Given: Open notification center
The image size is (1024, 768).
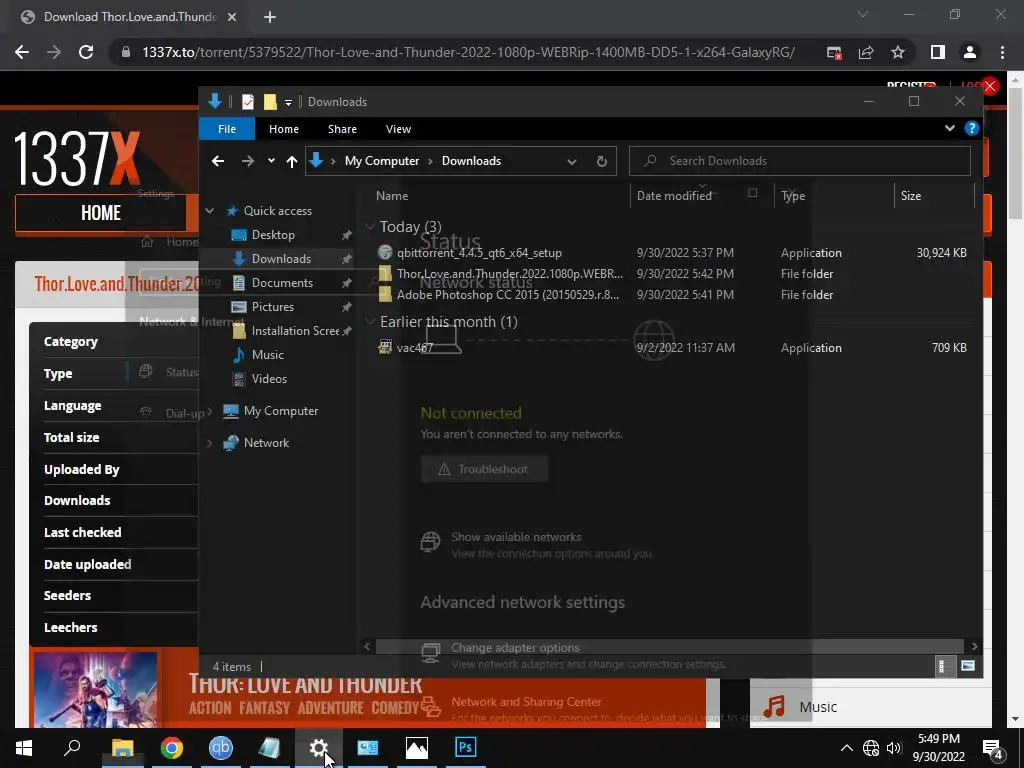Looking at the screenshot, I should coord(993,748).
